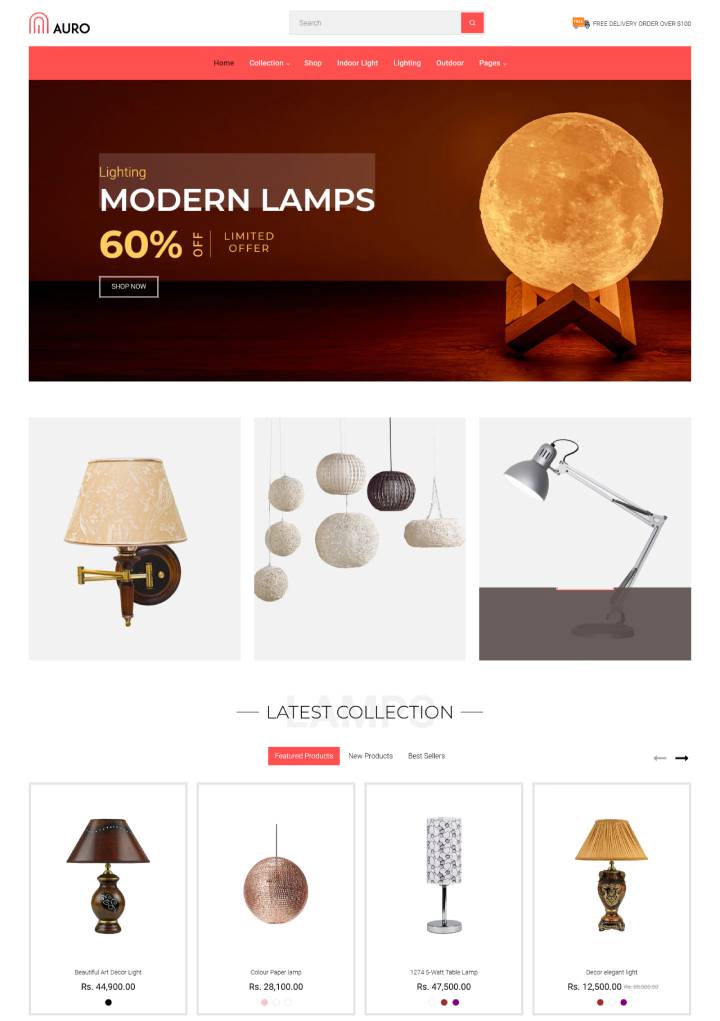Select purple swatch under 1274 5-Watt Table Lamp
Screen dimensions: 720x1021
coord(456,1002)
